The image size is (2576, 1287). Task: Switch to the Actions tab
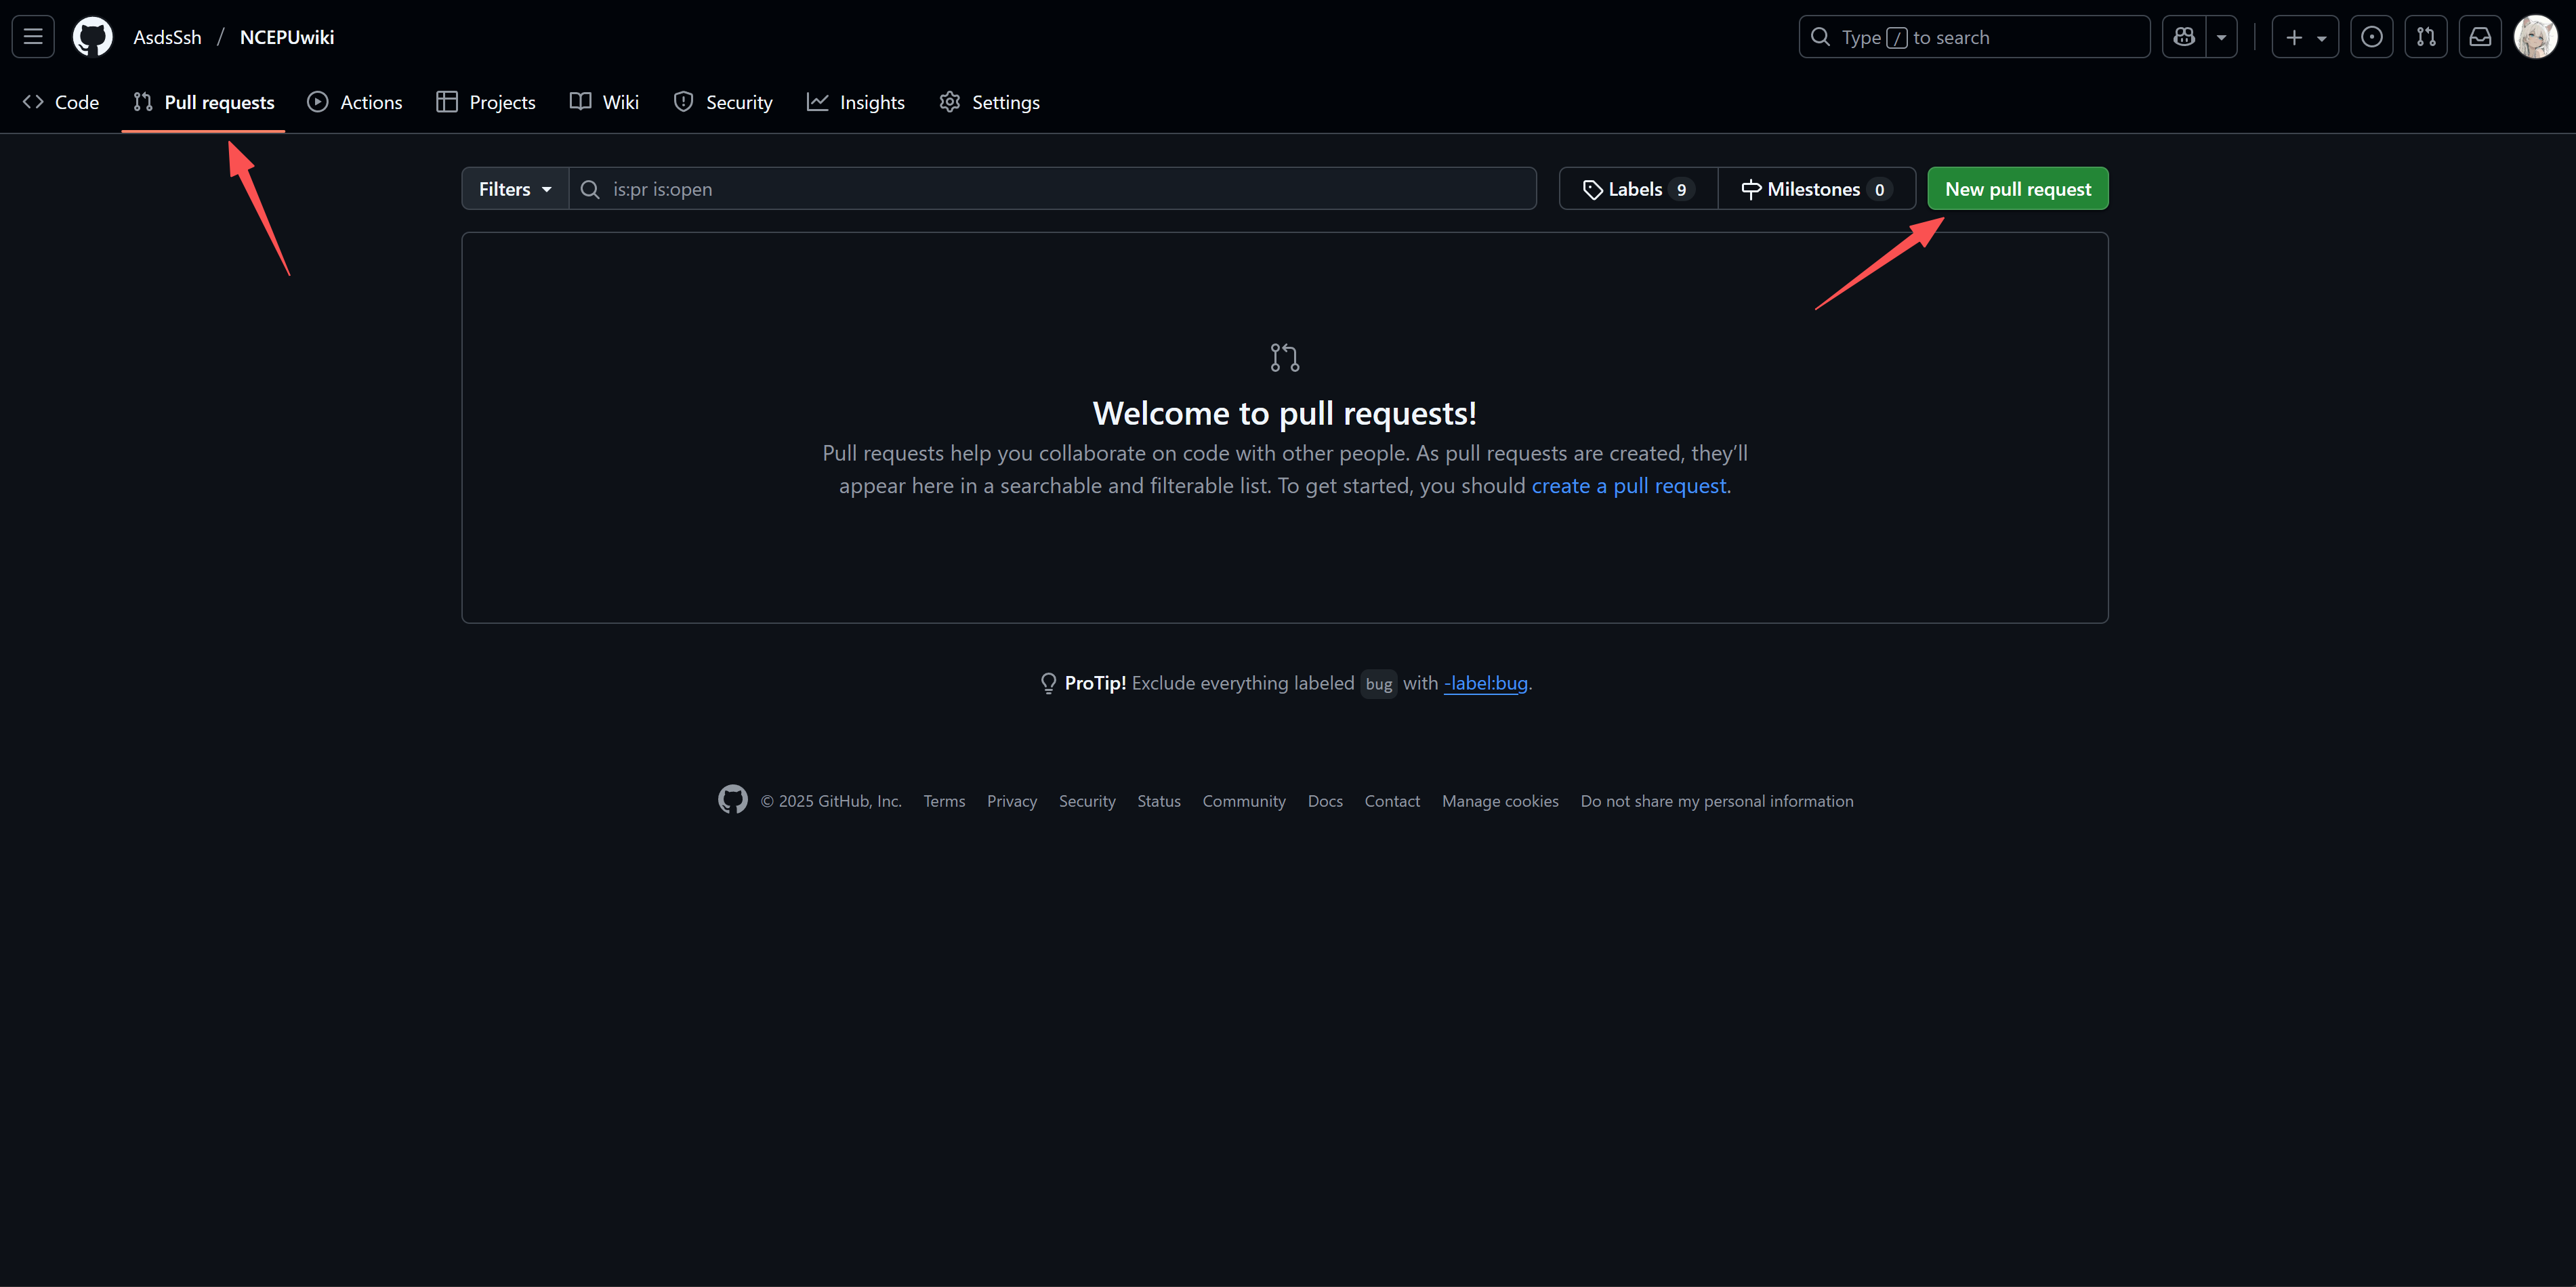coord(354,101)
